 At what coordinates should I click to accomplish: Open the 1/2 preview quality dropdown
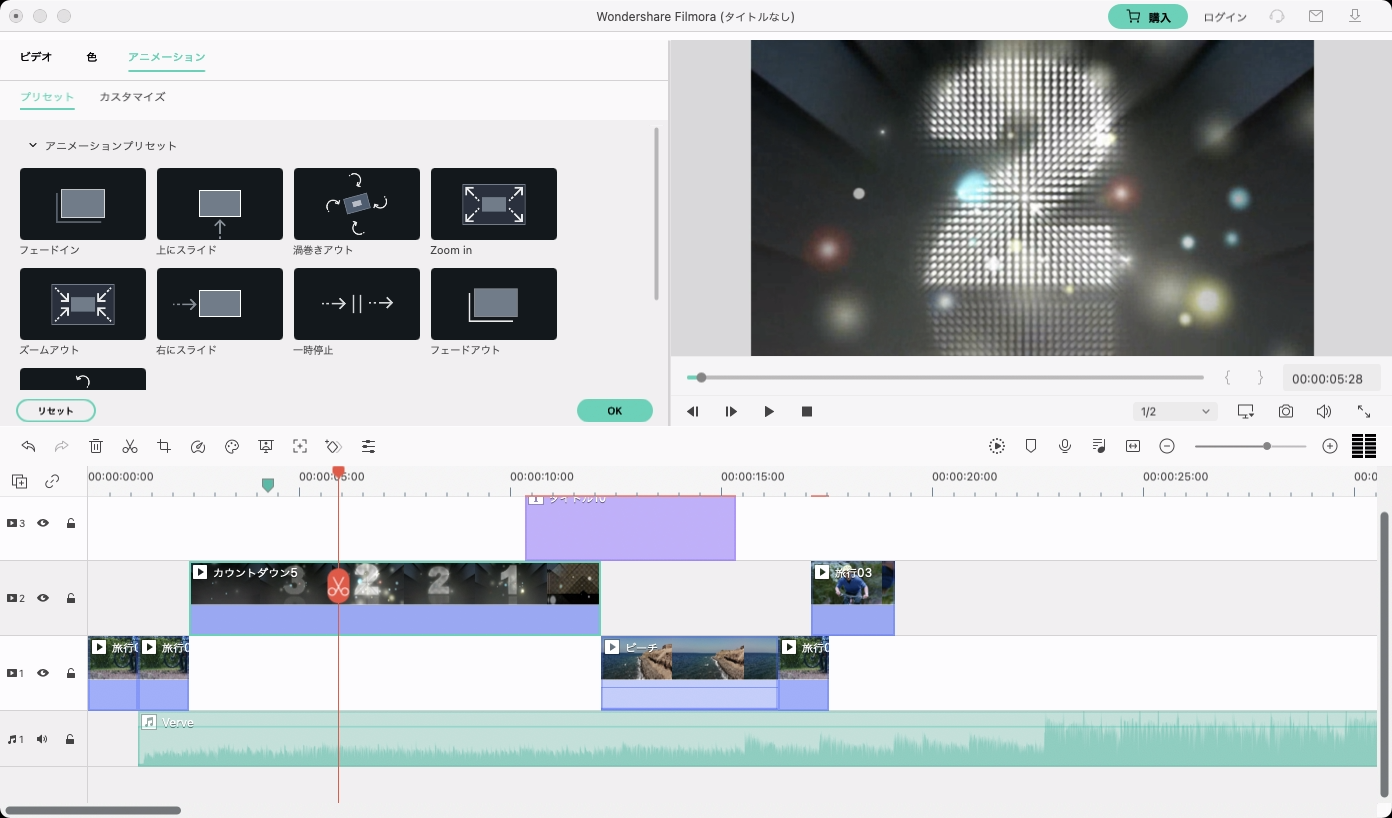tap(1175, 411)
